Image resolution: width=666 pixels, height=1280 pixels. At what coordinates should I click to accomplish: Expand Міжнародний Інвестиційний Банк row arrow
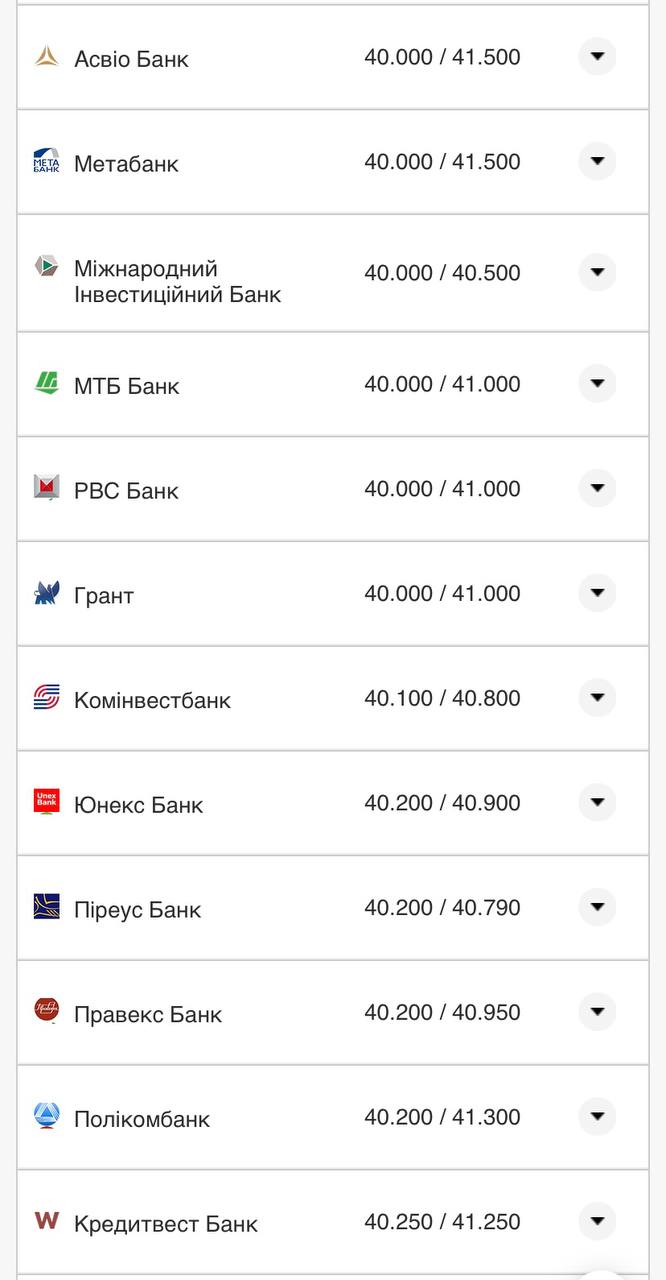point(597,272)
